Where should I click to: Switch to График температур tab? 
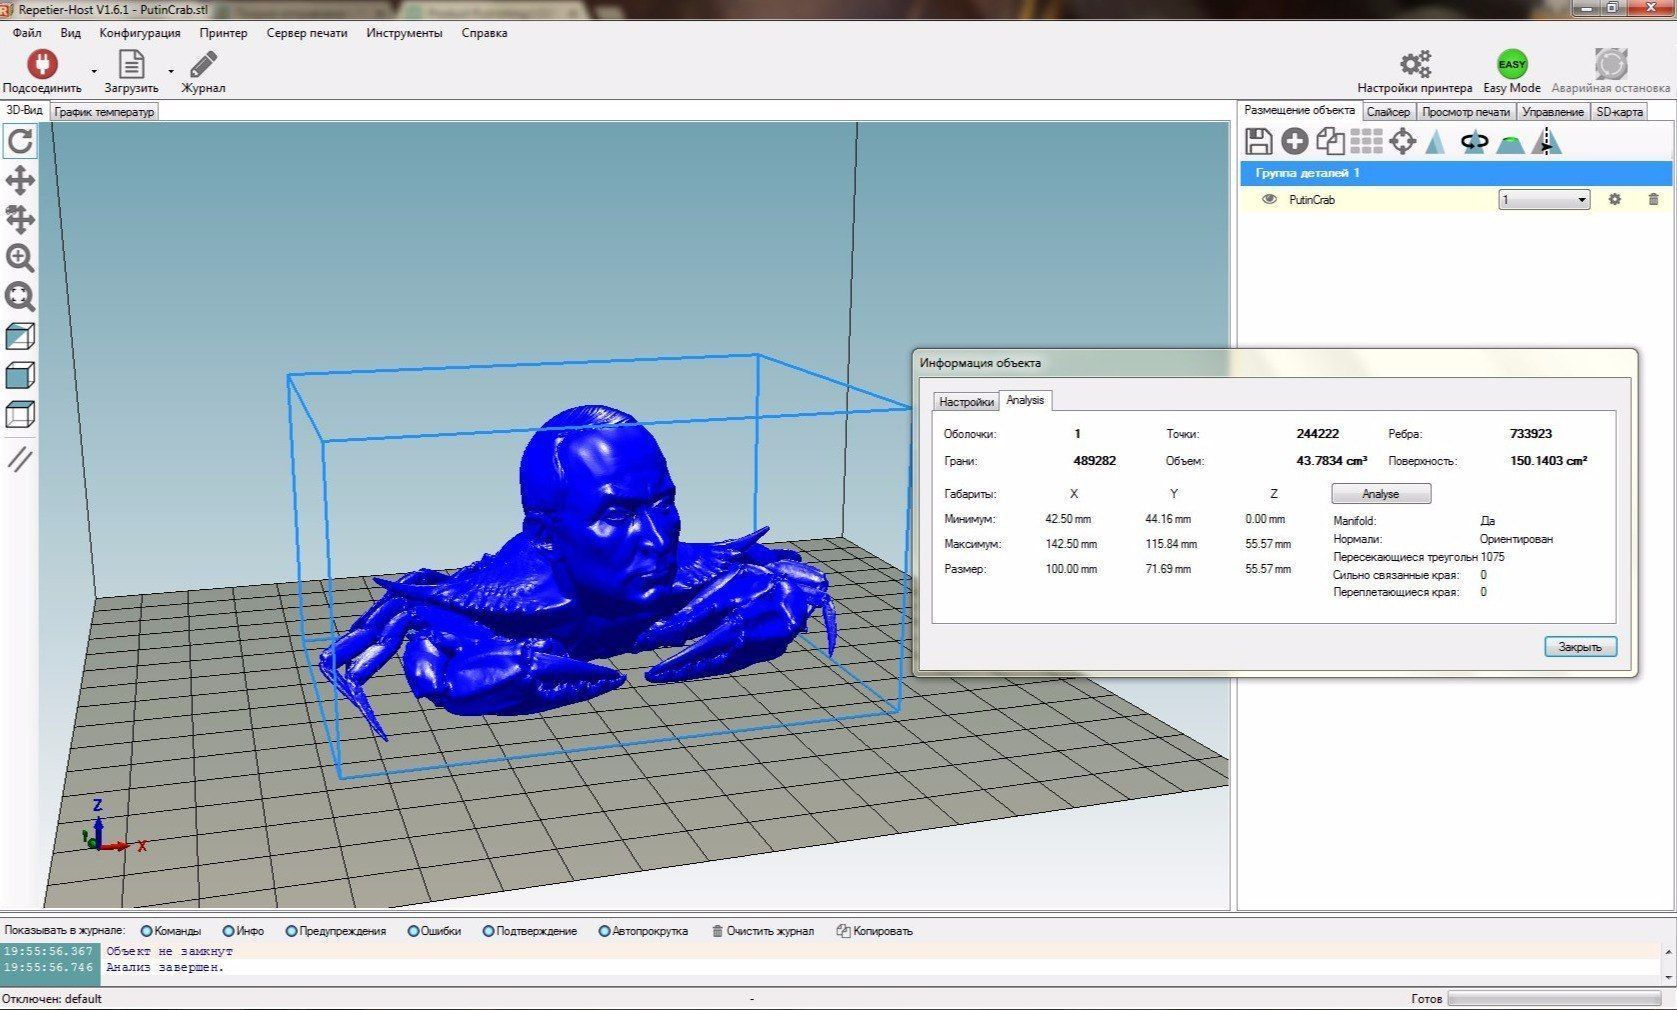(104, 112)
